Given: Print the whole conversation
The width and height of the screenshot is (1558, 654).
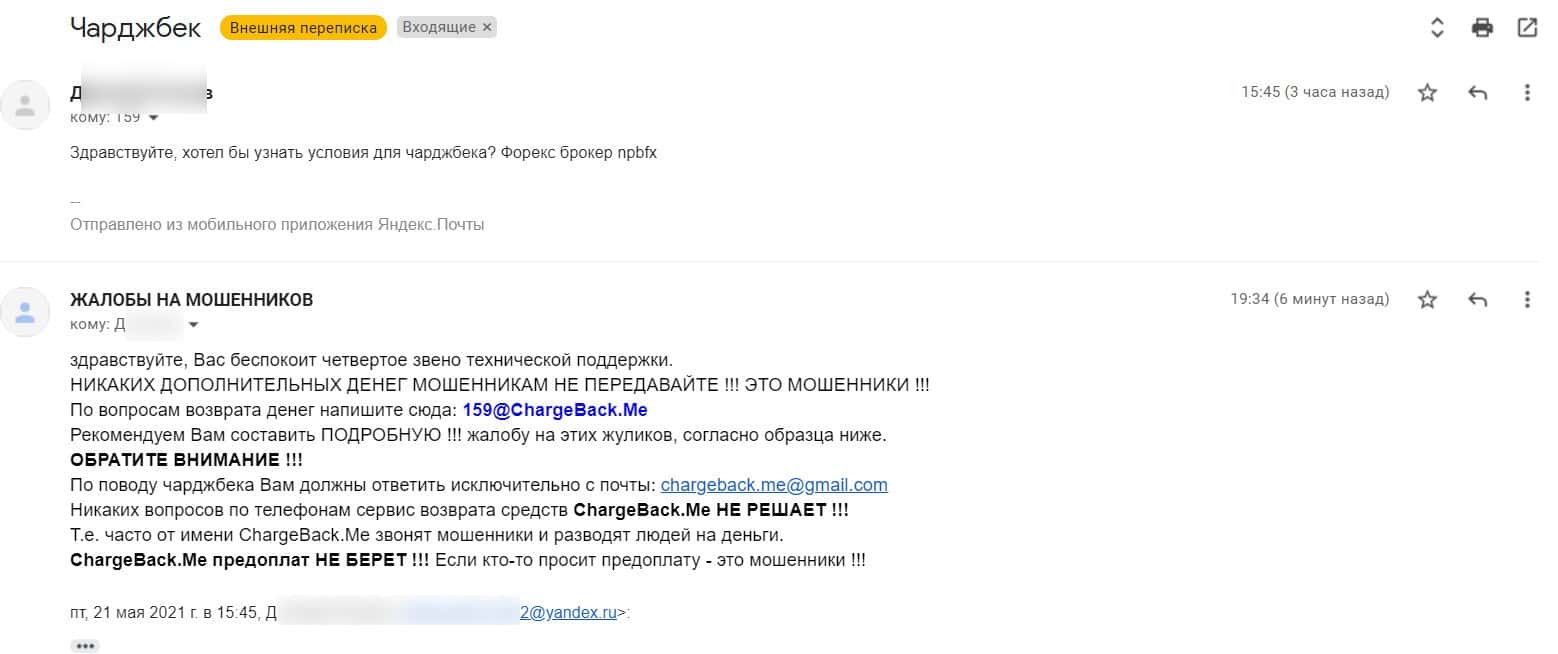Looking at the screenshot, I should click(x=1482, y=28).
